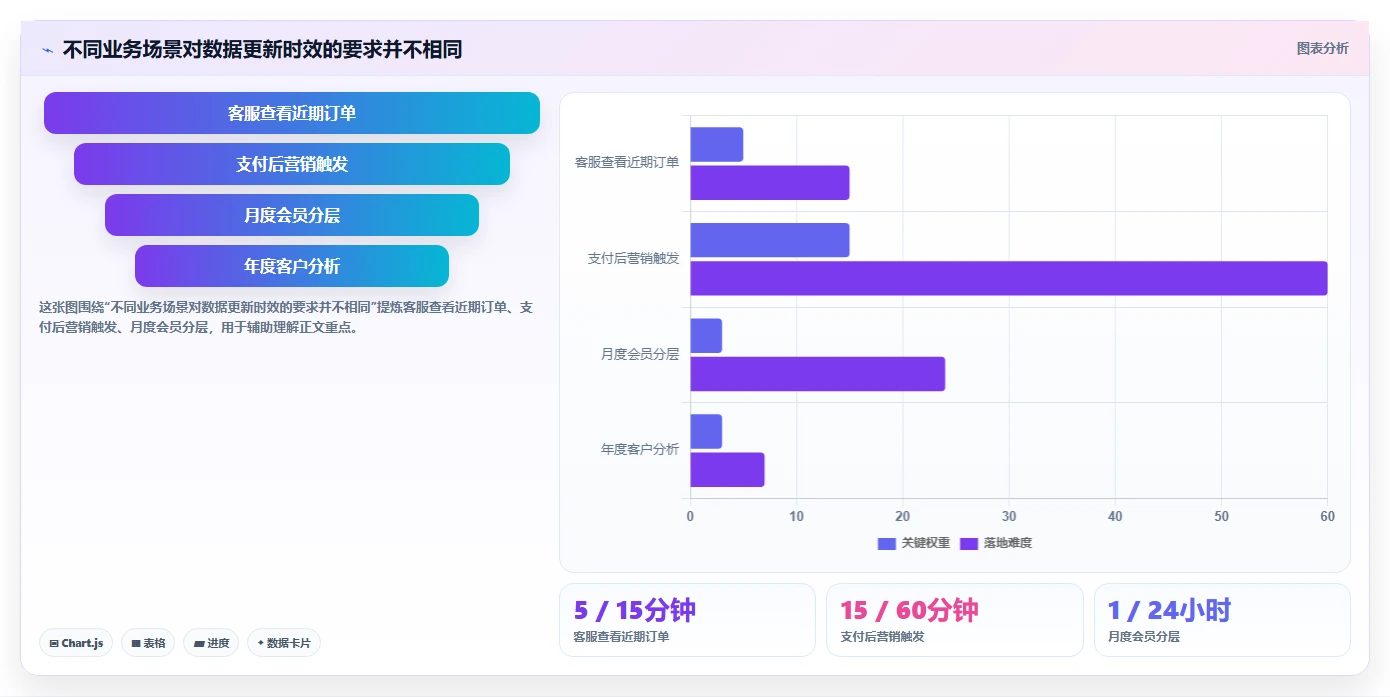
Task: Click the 落地难度 legend label
Action: tap(1007, 543)
